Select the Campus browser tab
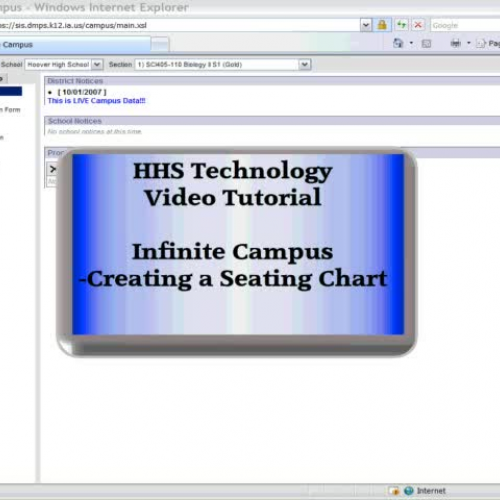This screenshot has height=500, width=500. coord(75,45)
